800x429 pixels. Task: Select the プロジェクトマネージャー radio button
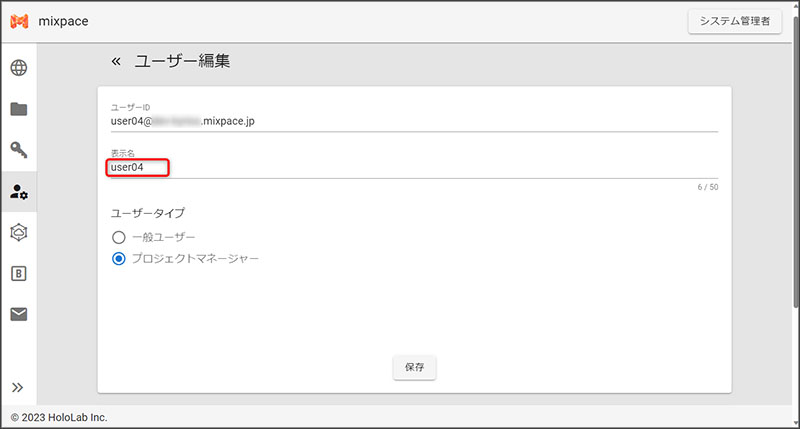tap(118, 259)
